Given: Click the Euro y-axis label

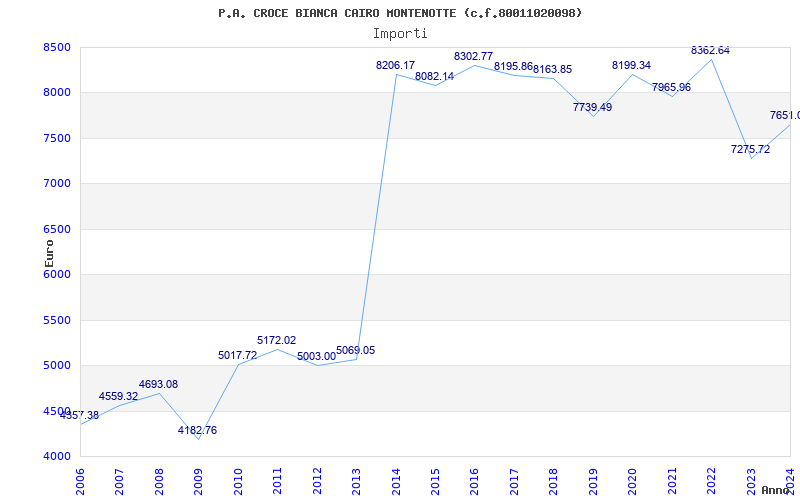Looking at the screenshot, I should (x=49, y=252).
